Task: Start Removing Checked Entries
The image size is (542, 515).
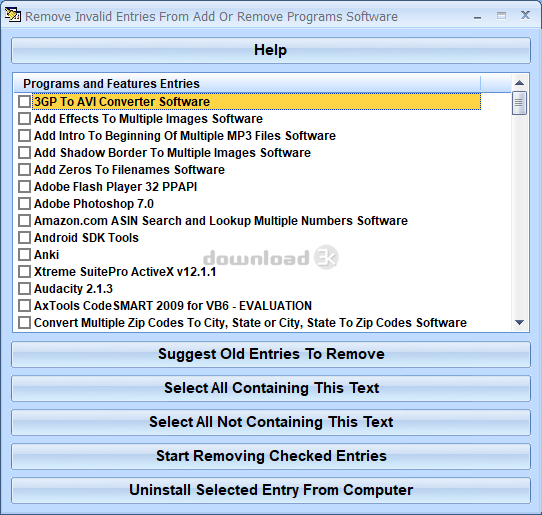Action: point(271,456)
